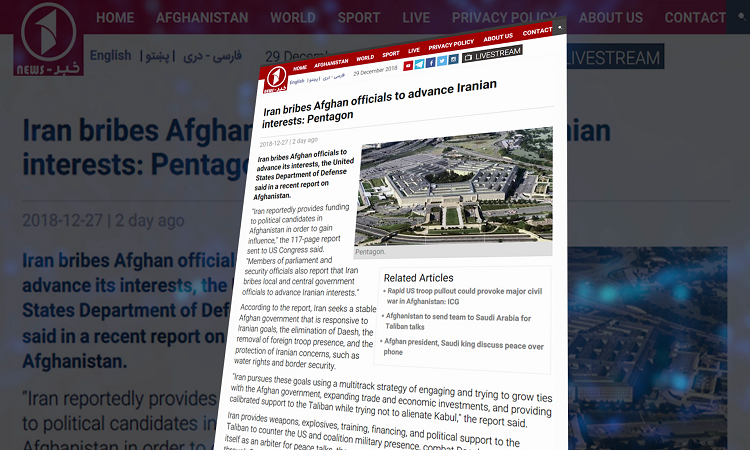Switch to فارسی - دری on the background page

[x=212, y=56]
